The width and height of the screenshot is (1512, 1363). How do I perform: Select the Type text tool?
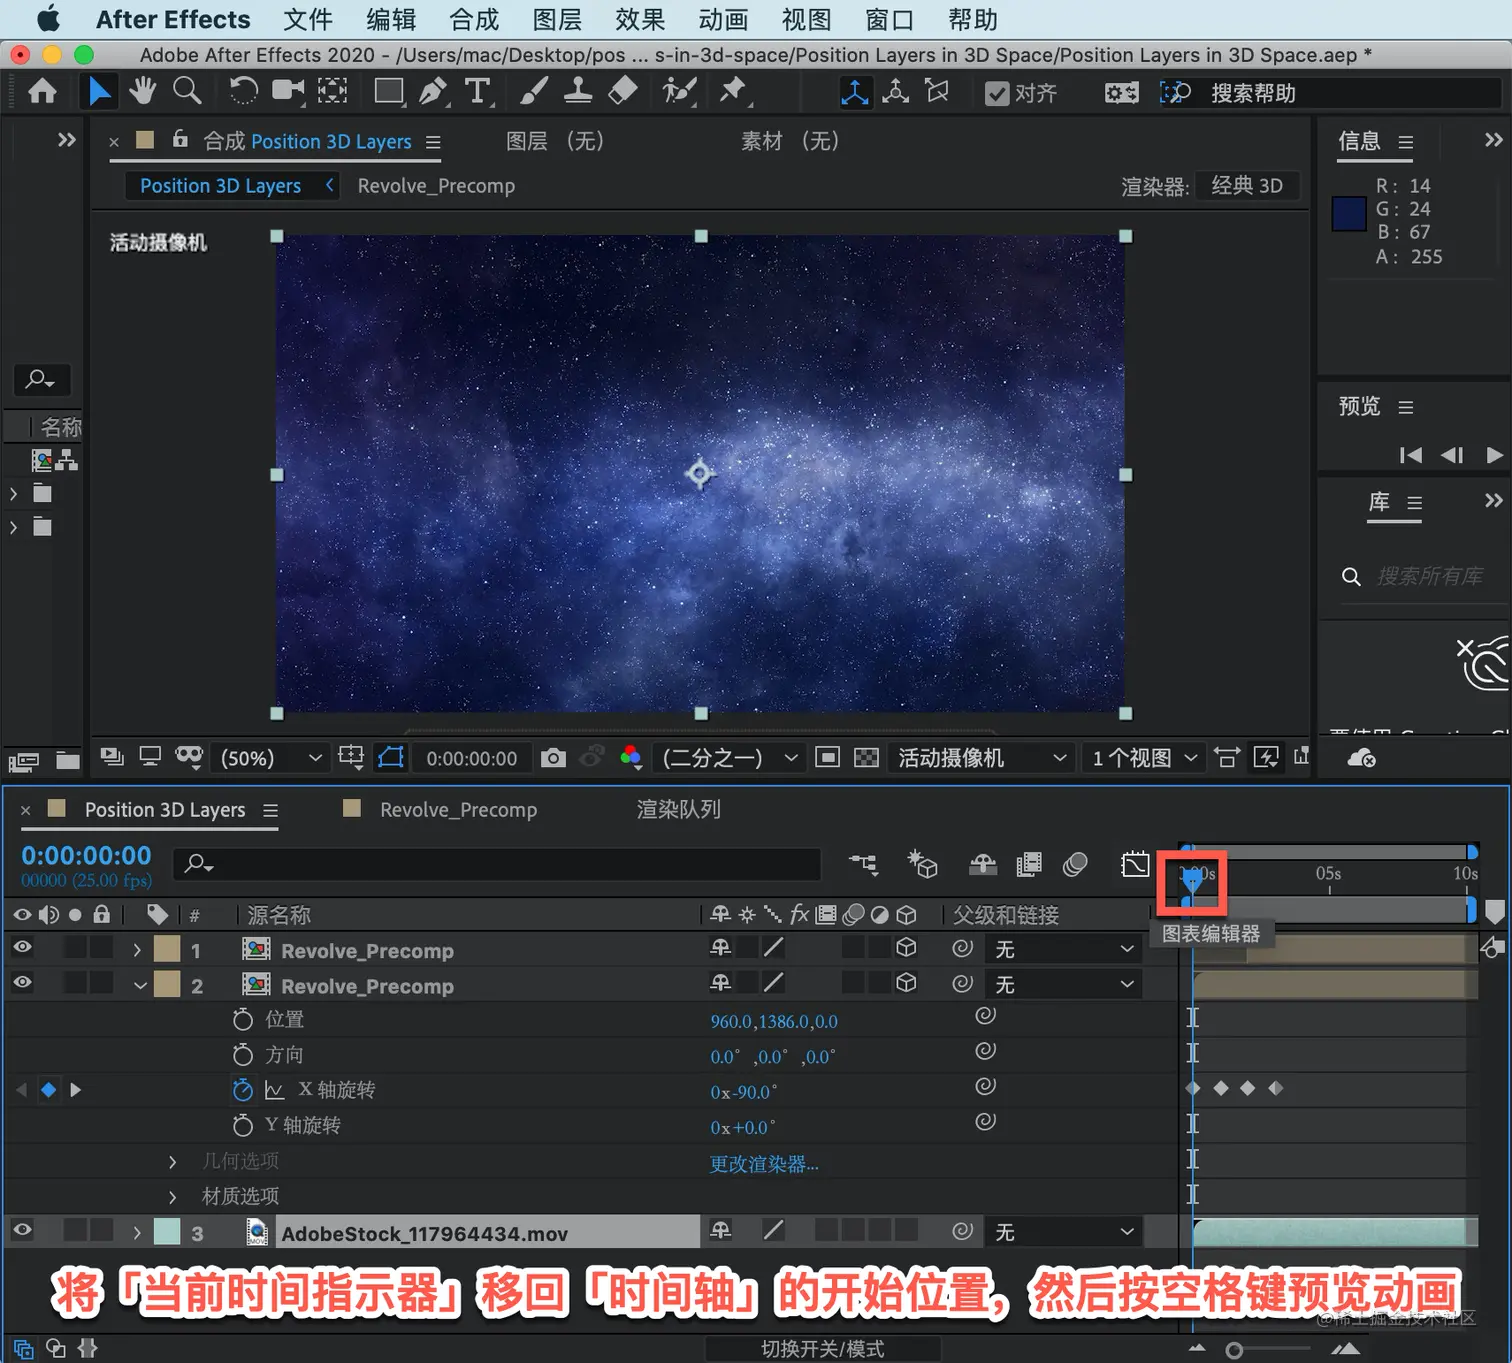coord(477,92)
